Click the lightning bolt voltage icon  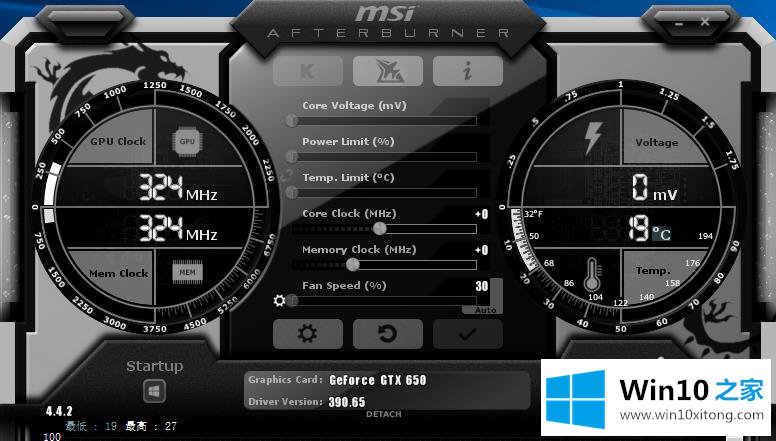pyautogui.click(x=593, y=138)
